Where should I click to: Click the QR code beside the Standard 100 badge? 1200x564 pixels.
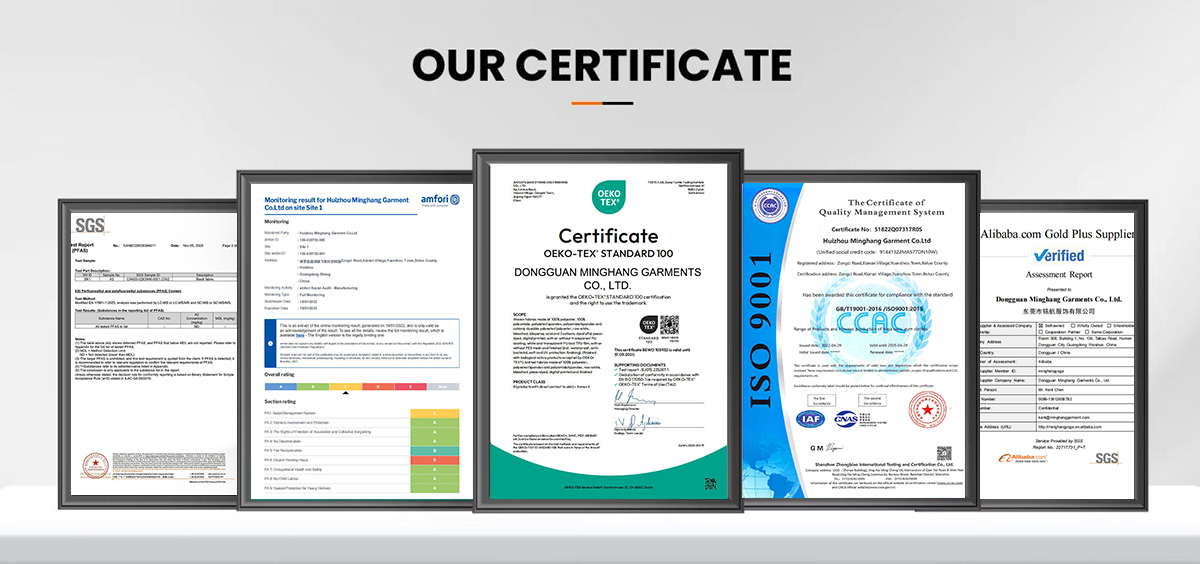coord(671,325)
